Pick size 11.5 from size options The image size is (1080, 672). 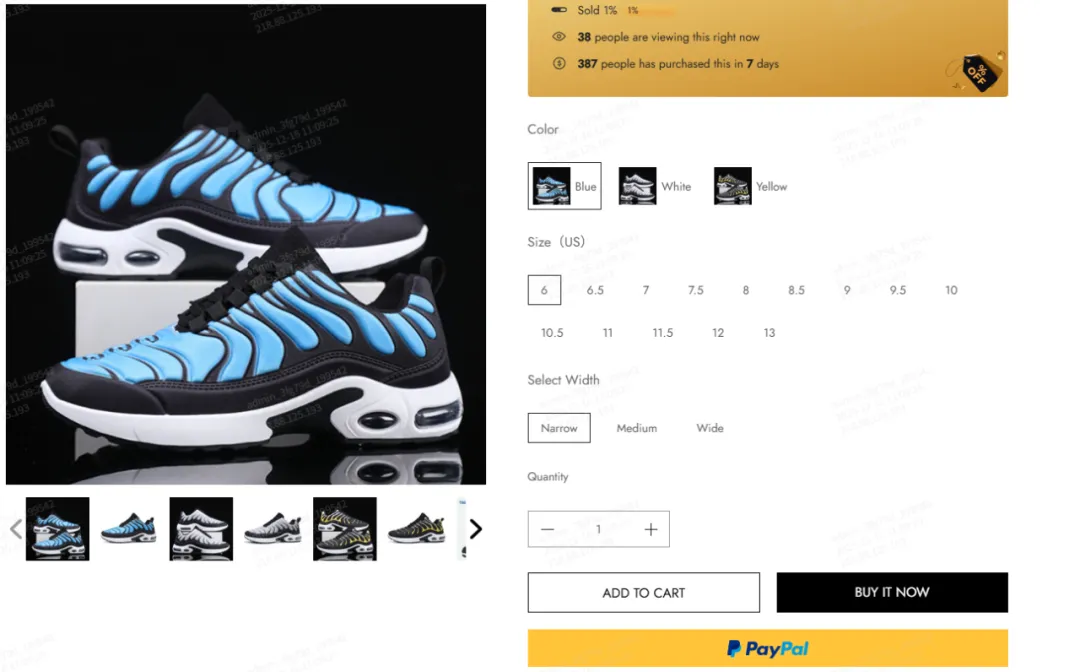[663, 333]
